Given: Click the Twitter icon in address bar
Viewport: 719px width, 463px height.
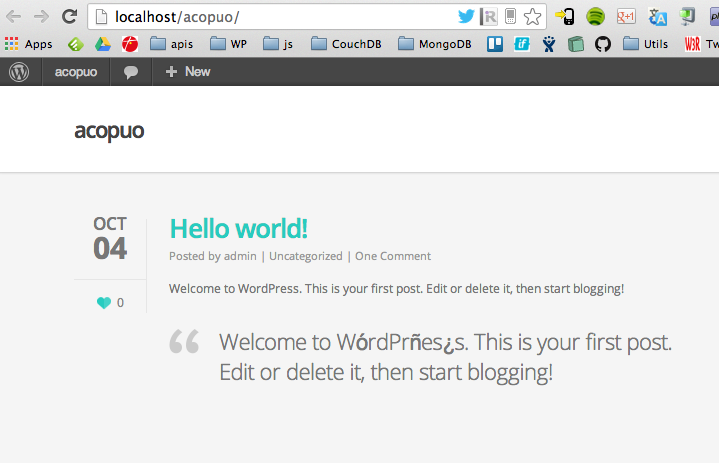Looking at the screenshot, I should (x=466, y=16).
